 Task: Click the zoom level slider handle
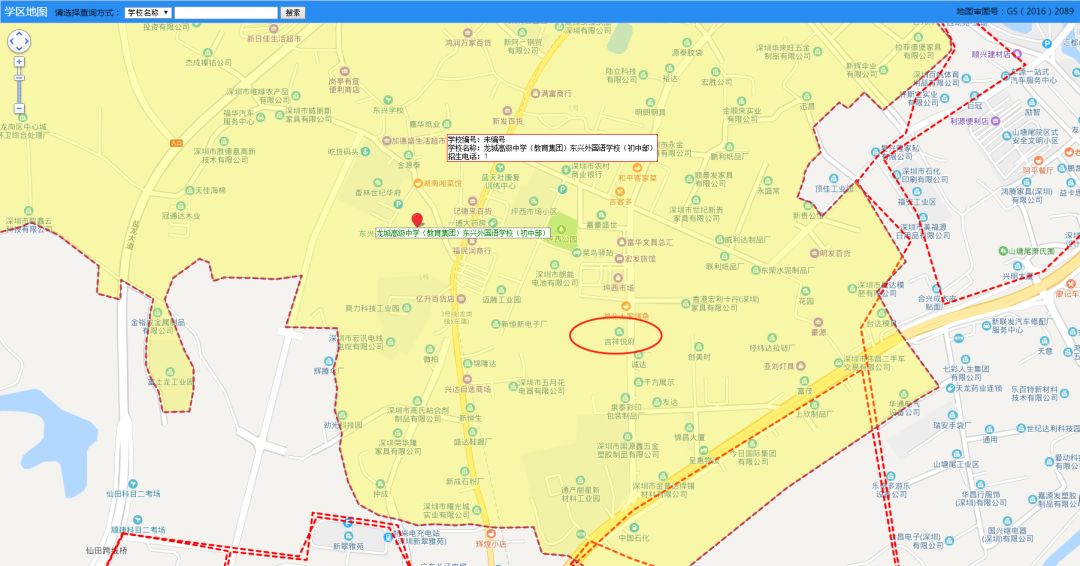(19, 78)
